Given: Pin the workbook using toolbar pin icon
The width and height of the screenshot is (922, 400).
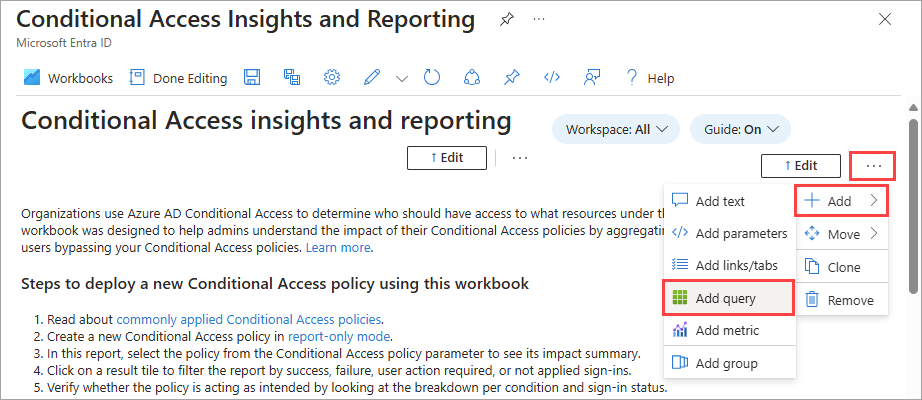Looking at the screenshot, I should (x=512, y=77).
